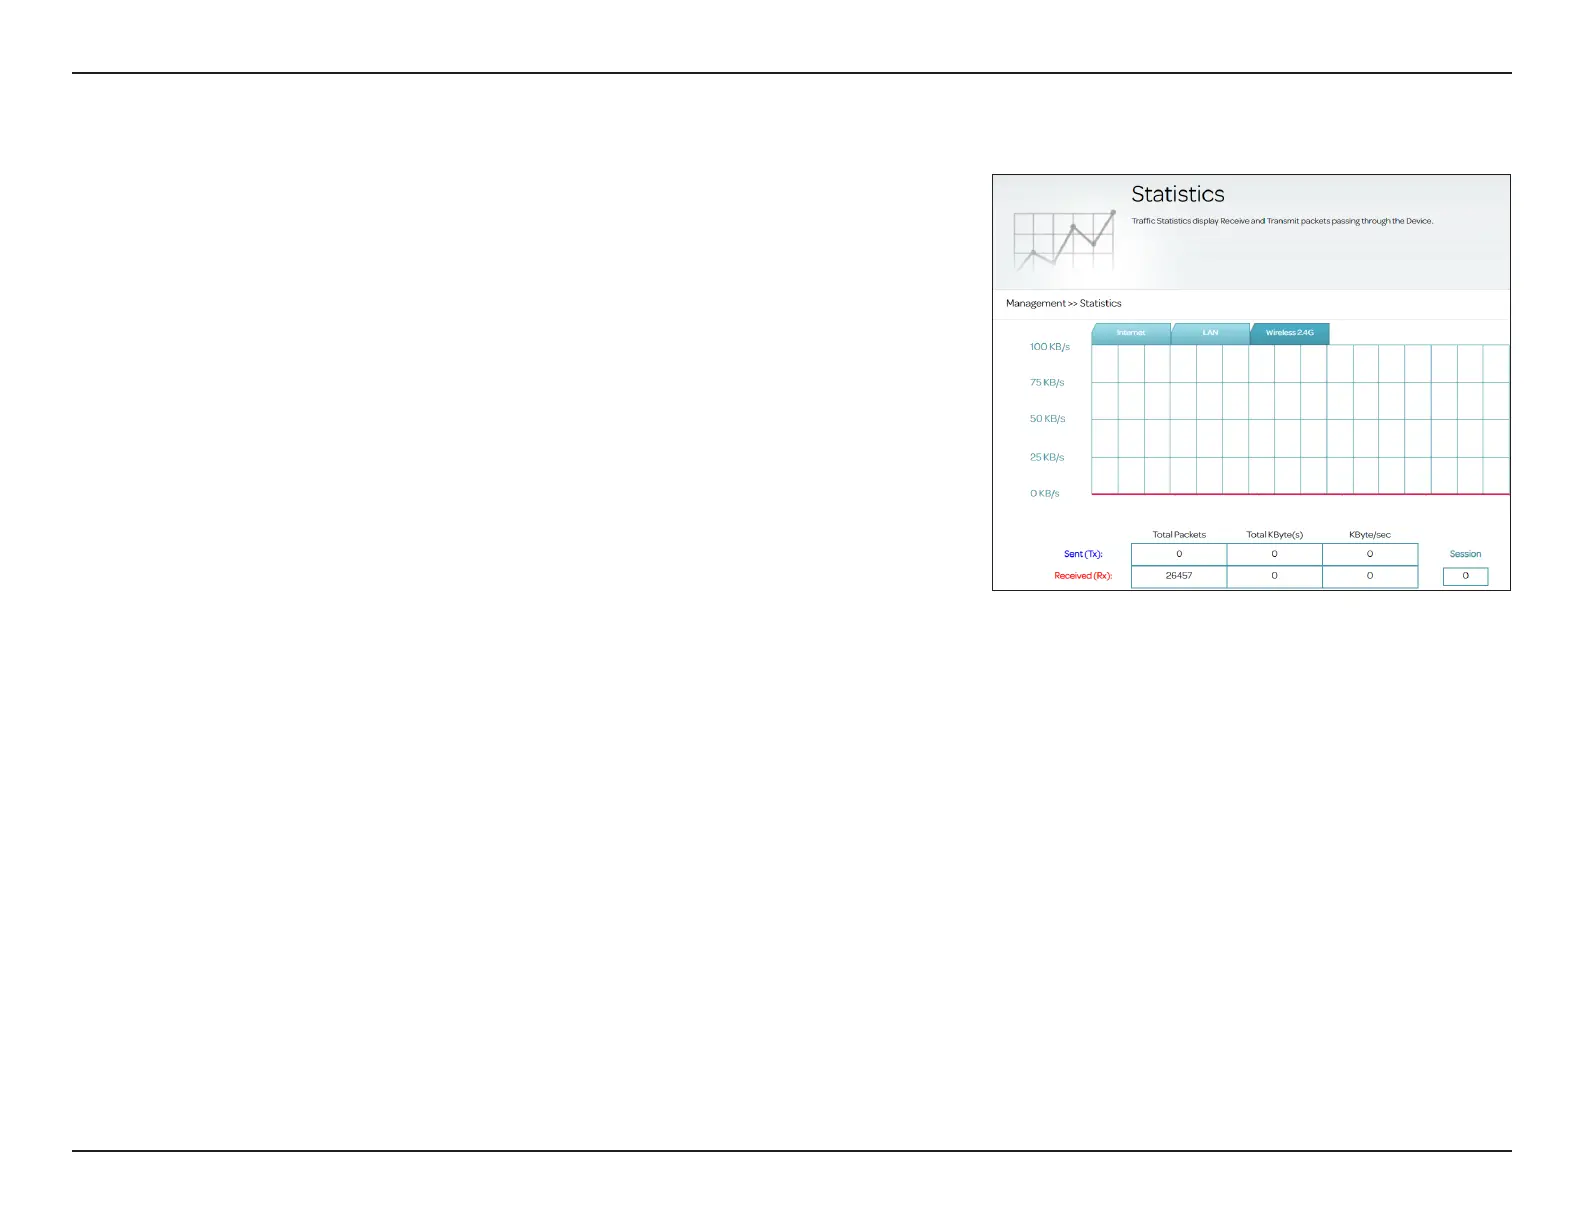The height and width of the screenshot is (1224, 1584).
Task: Click the Total KByte(s) column header
Action: point(1274,535)
